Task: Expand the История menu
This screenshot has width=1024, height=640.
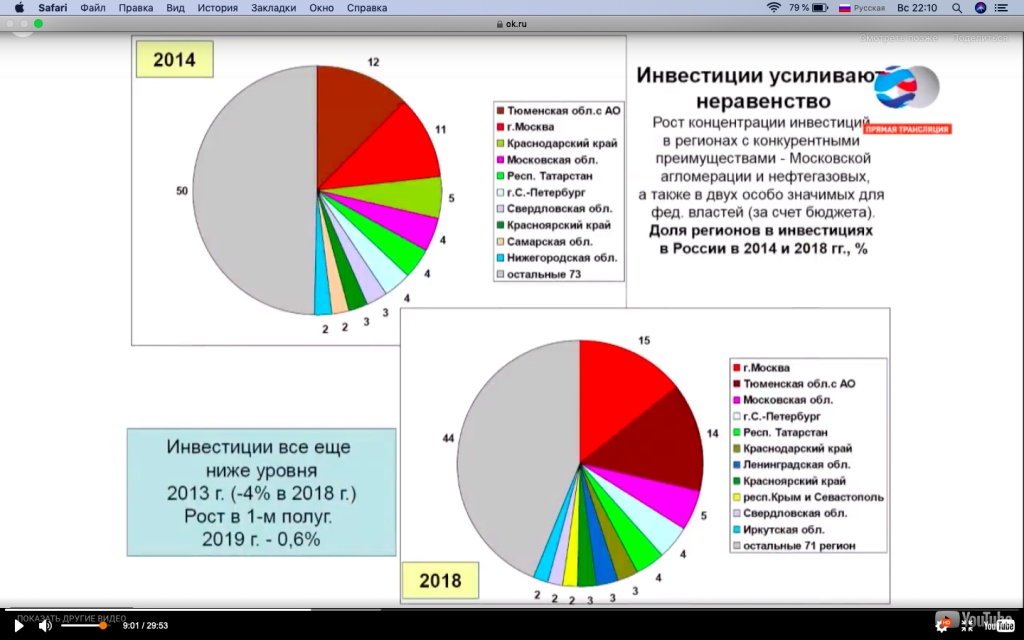Action: tap(217, 7)
